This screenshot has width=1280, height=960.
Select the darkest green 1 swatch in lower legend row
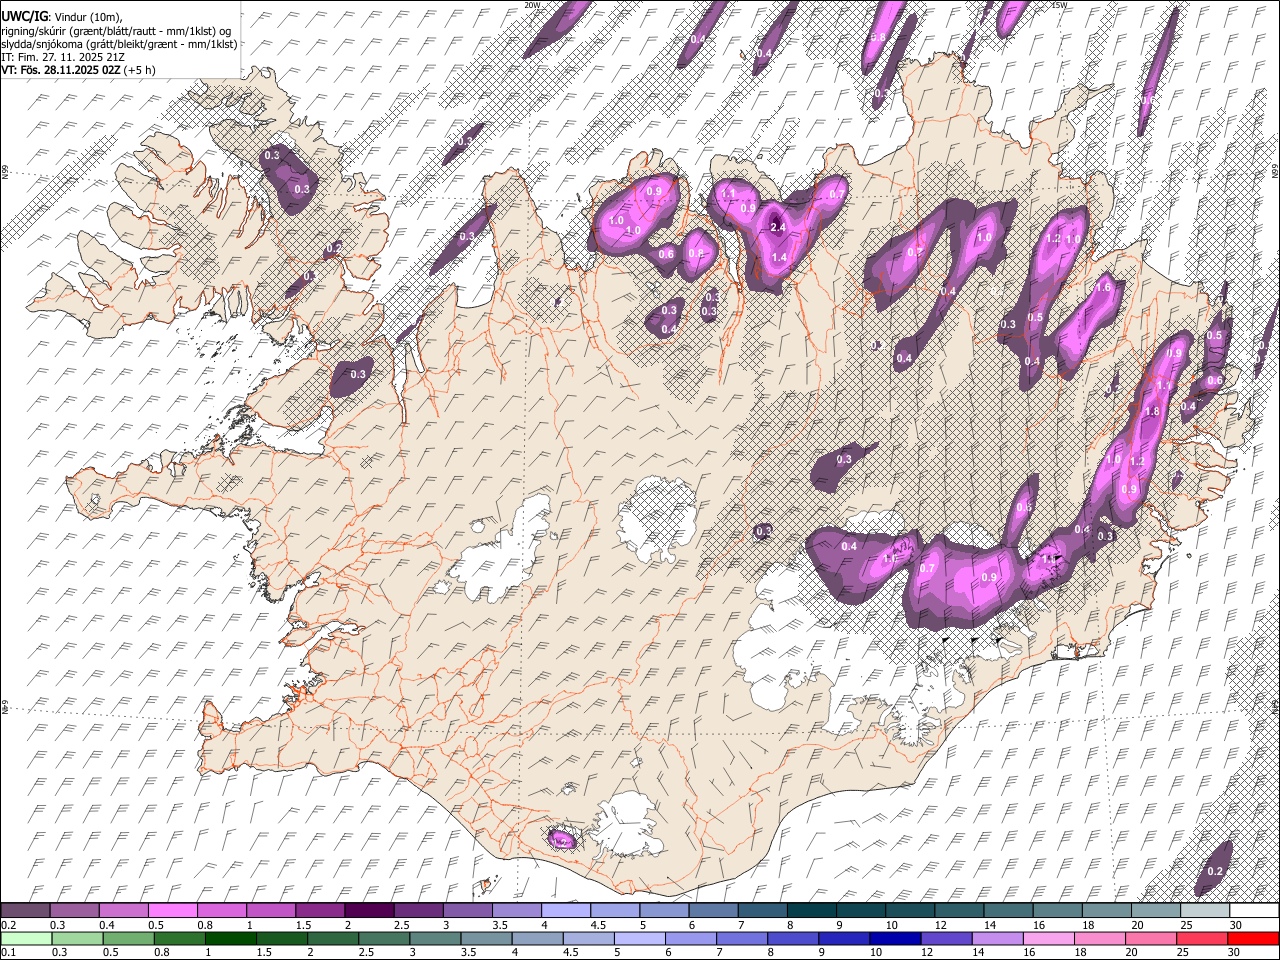pos(230,938)
